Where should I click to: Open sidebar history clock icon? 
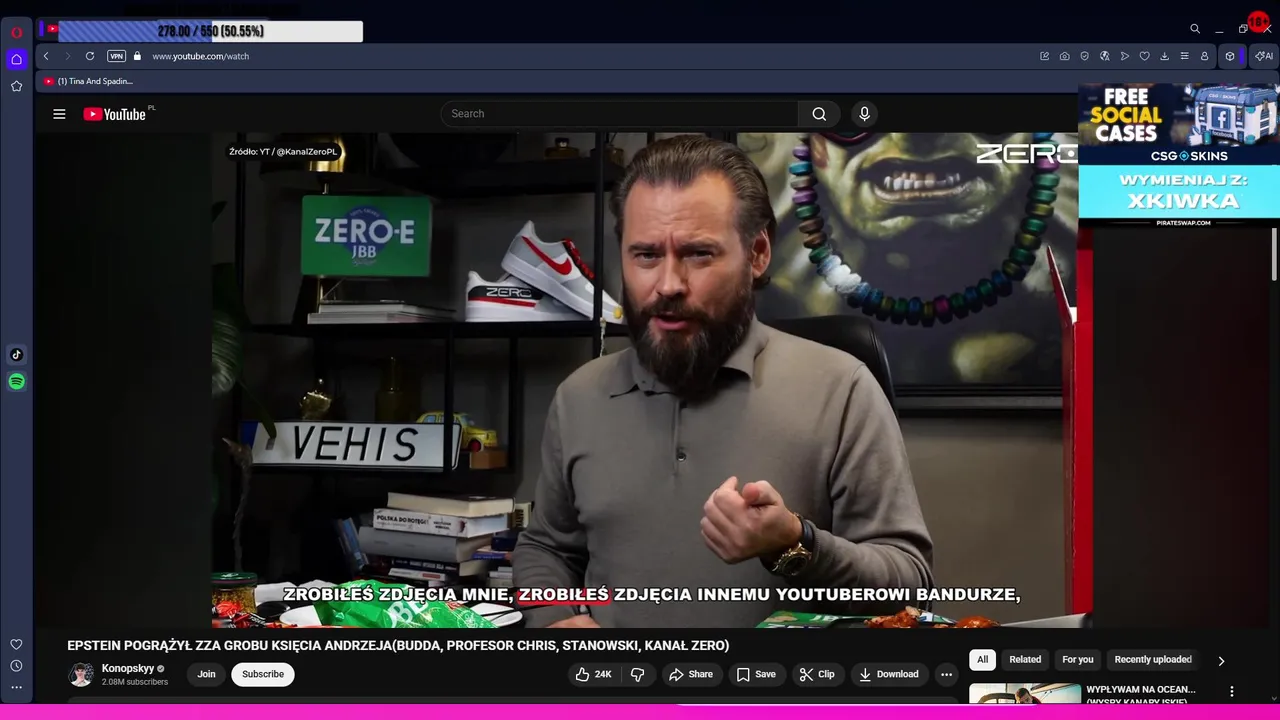tap(16, 666)
